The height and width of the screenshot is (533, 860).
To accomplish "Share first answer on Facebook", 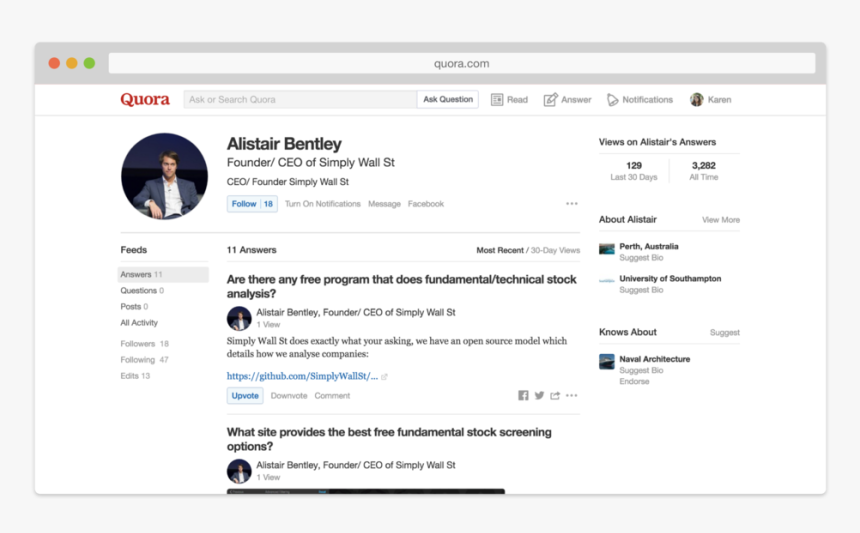I will (523, 395).
